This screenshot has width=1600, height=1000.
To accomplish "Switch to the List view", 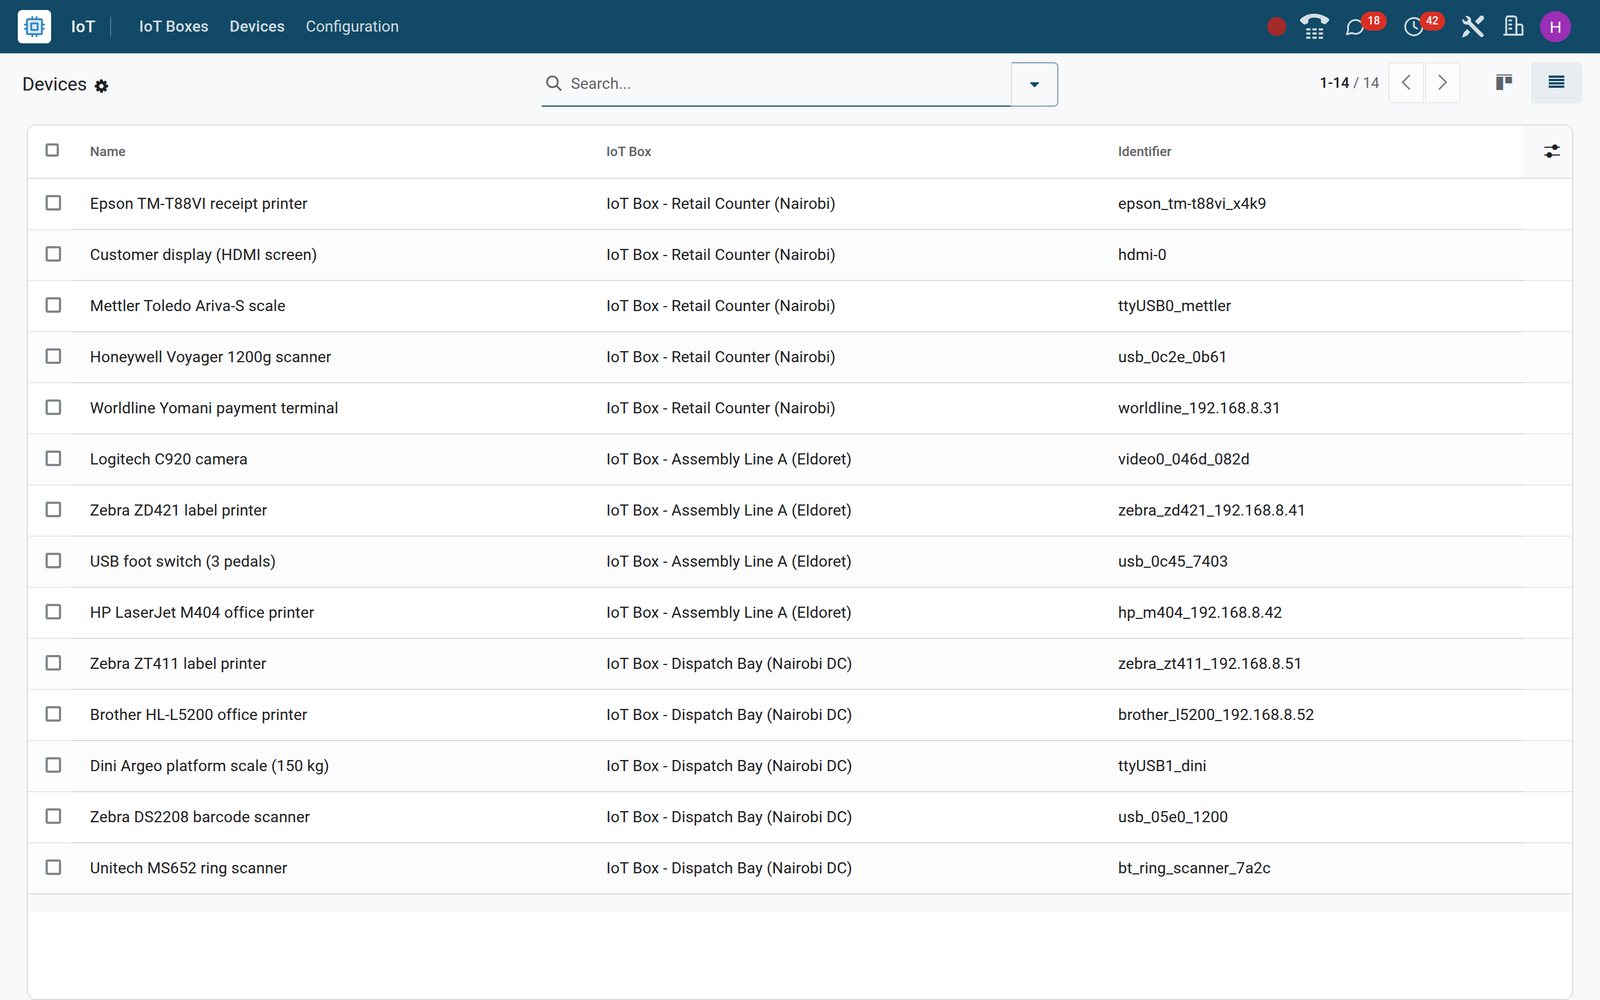I will (x=1556, y=82).
